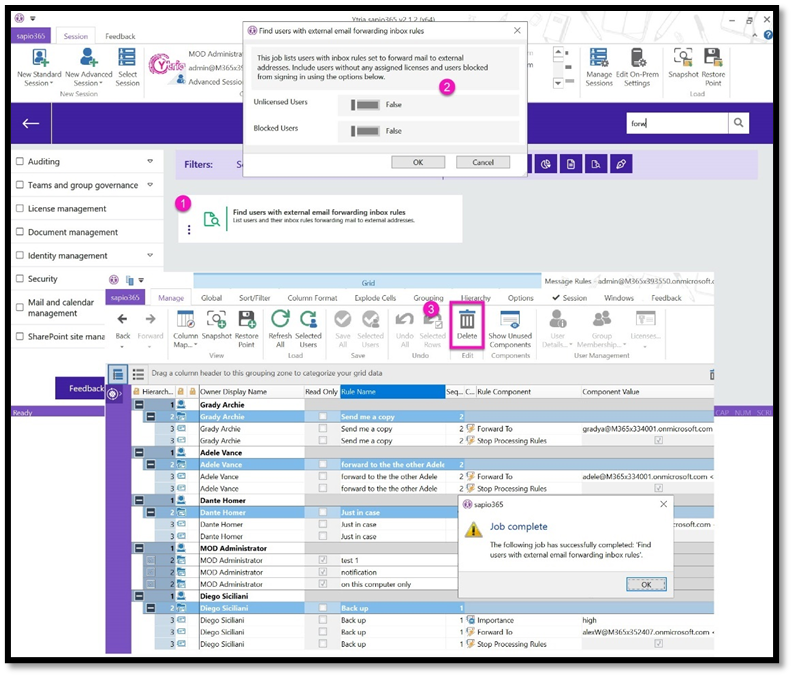This screenshot has width=792, height=676.
Task: Click Edit On-Prem Settings icon
Action: (637, 58)
